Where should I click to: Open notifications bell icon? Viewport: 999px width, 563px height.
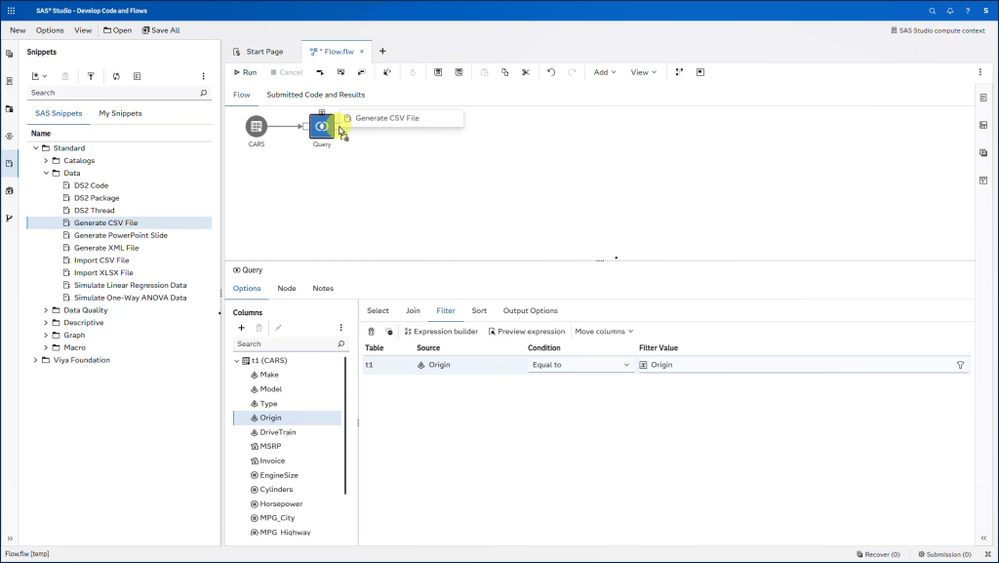pyautogui.click(x=950, y=11)
